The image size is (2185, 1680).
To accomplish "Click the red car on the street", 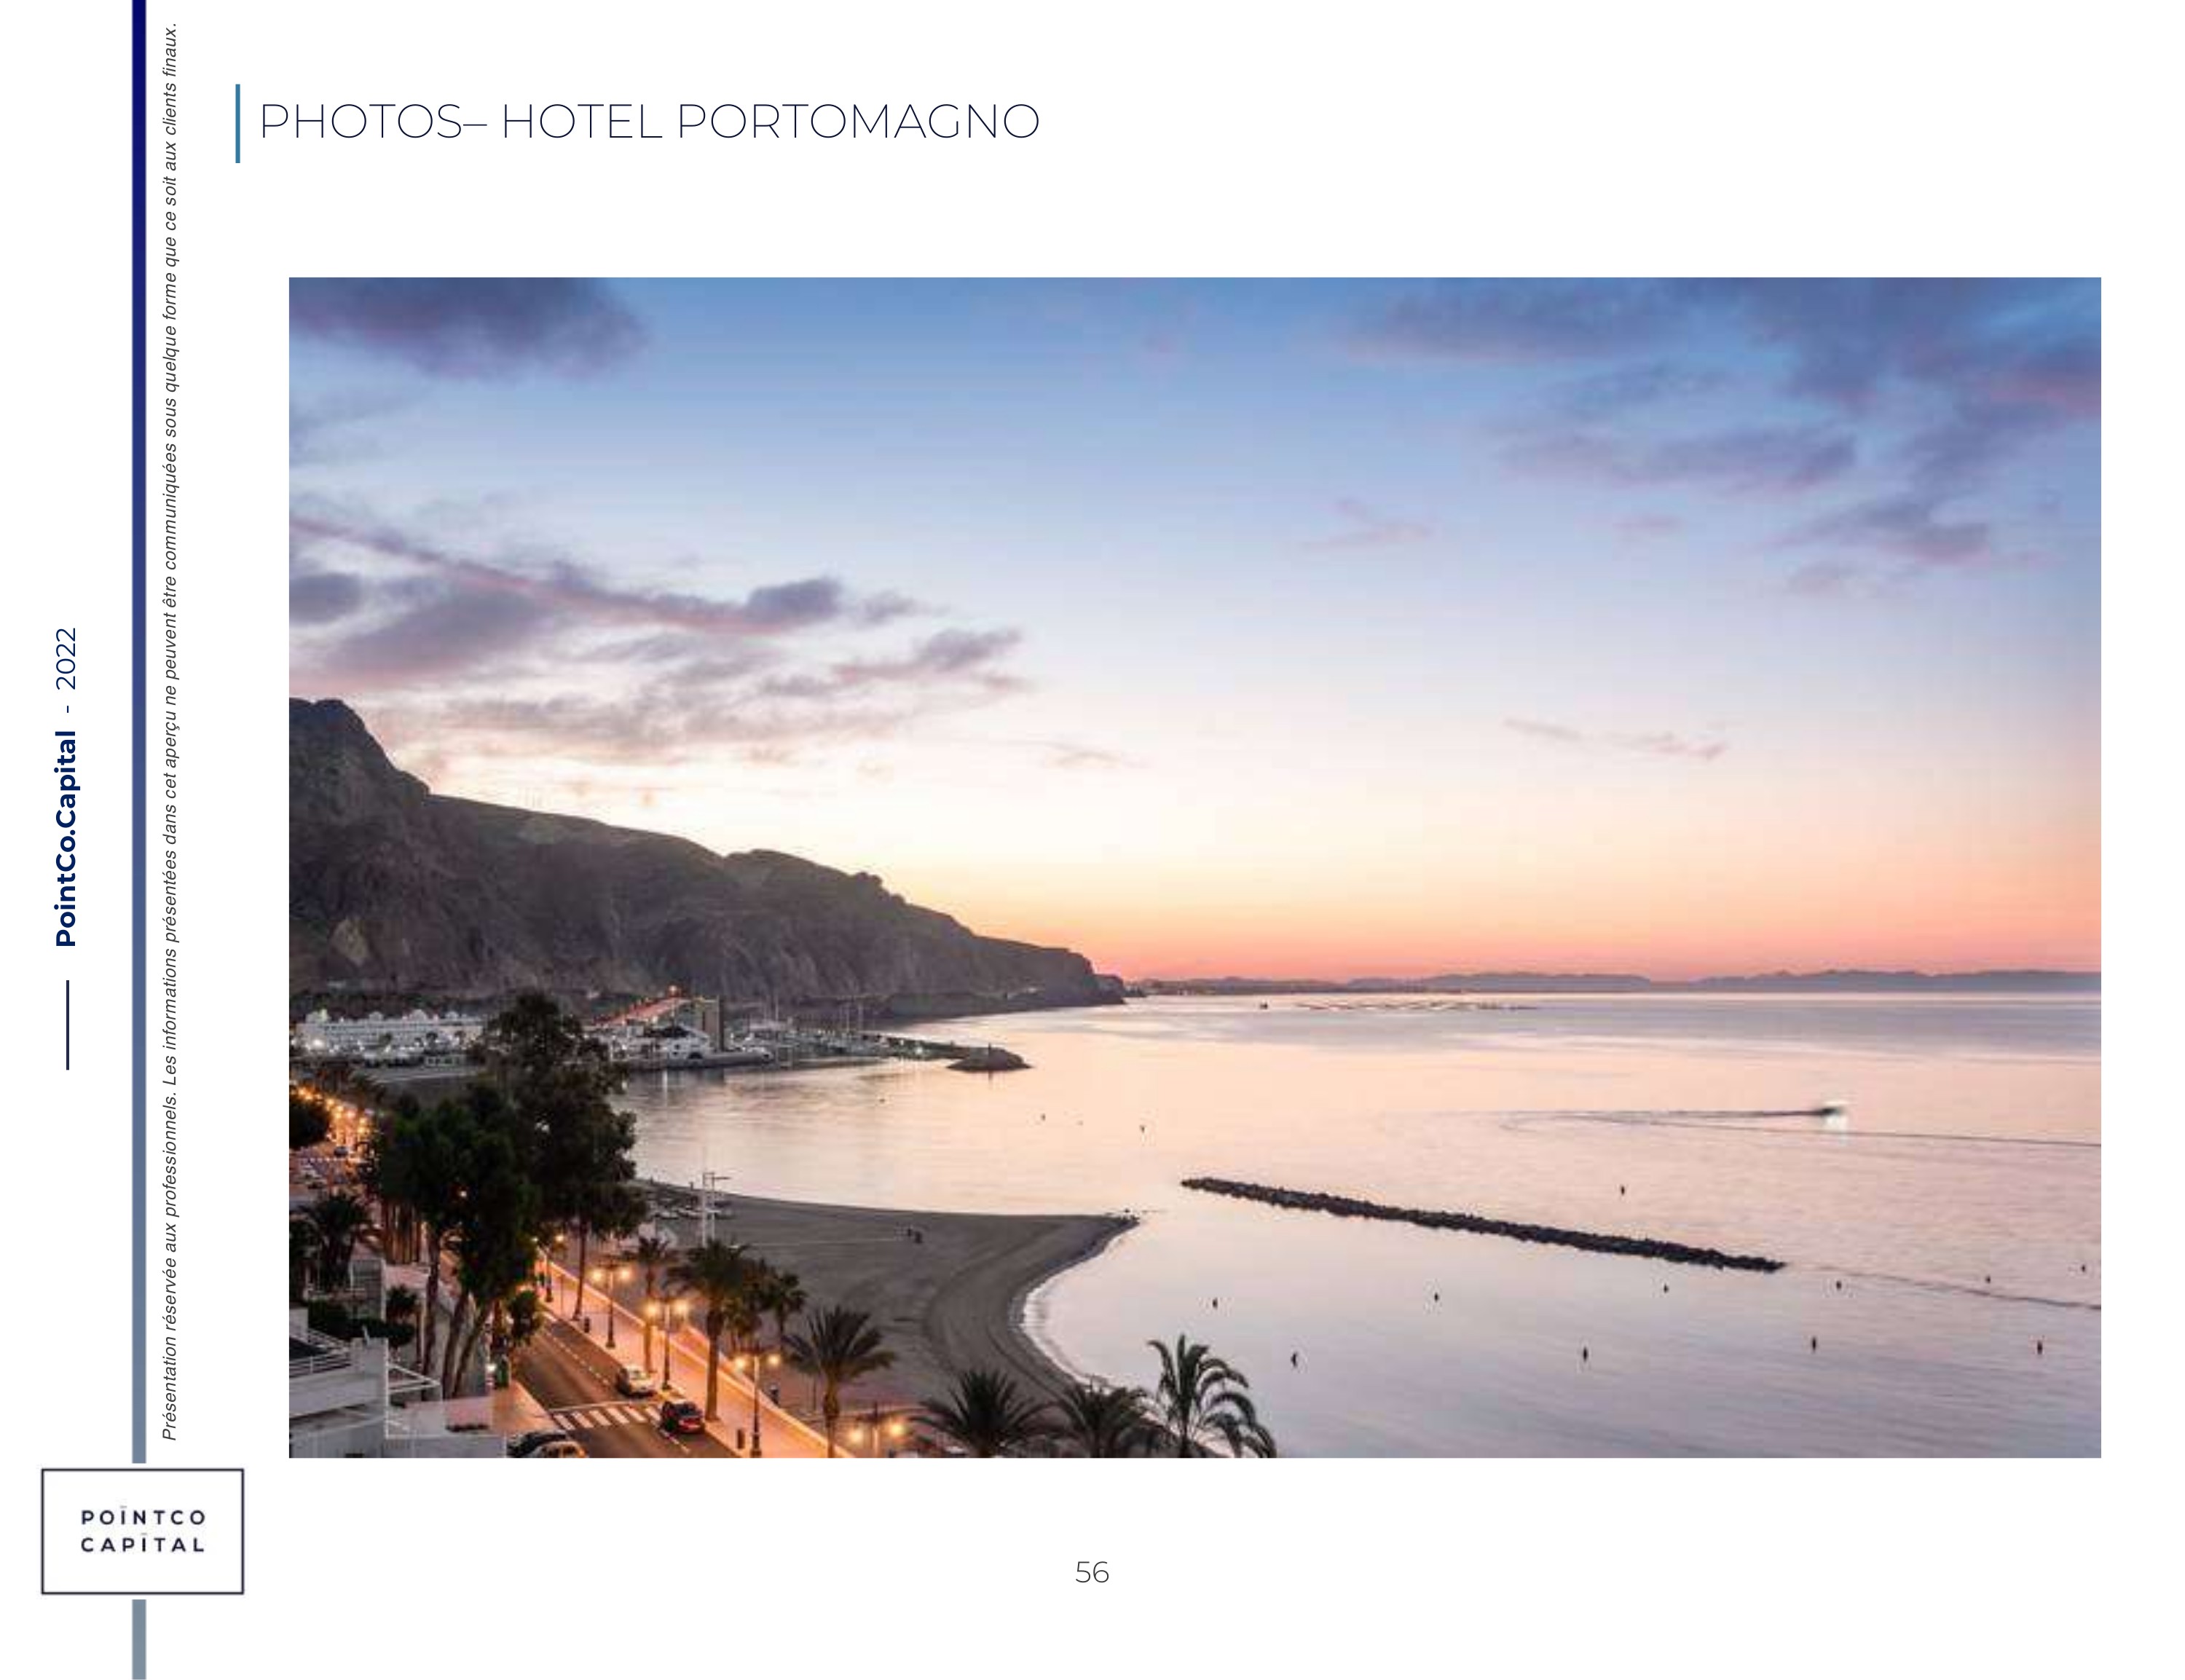I will 681,1416.
